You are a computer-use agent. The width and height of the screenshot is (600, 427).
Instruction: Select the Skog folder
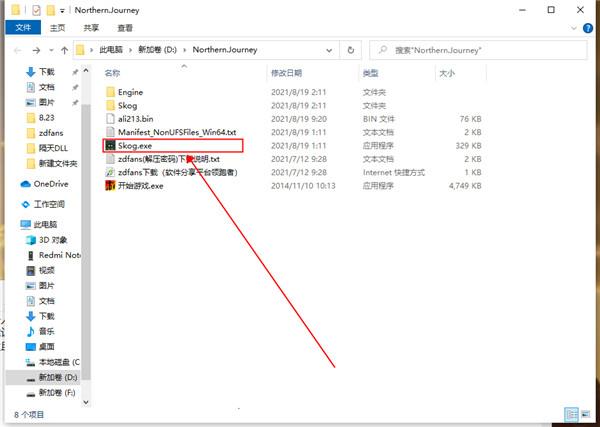click(127, 106)
